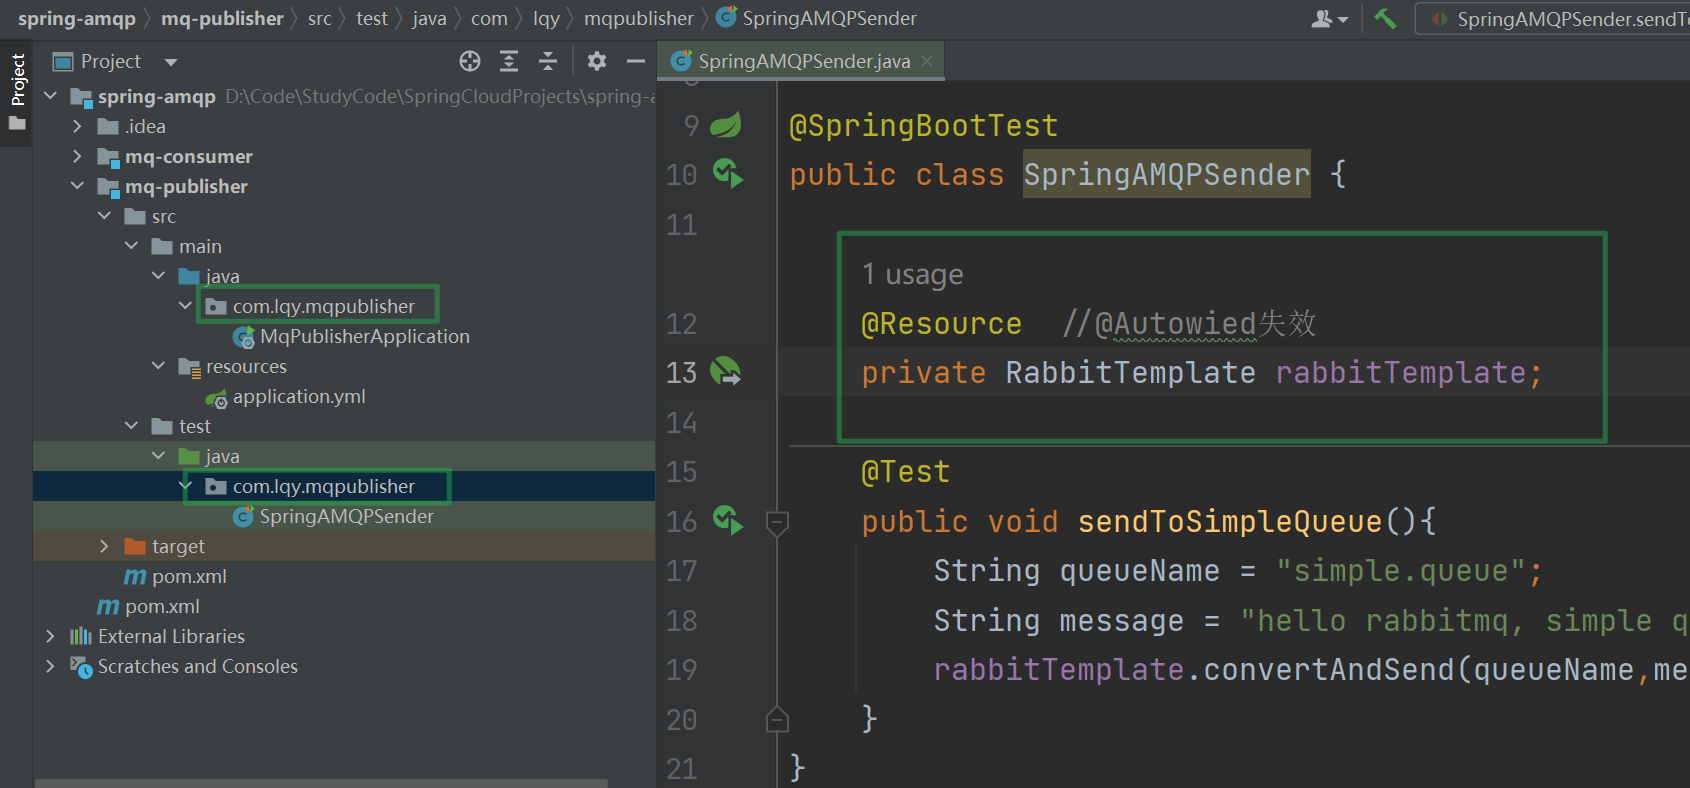The width and height of the screenshot is (1690, 788).
Task: Close the SpringAMQPSender.java editor tab
Action: (x=927, y=61)
